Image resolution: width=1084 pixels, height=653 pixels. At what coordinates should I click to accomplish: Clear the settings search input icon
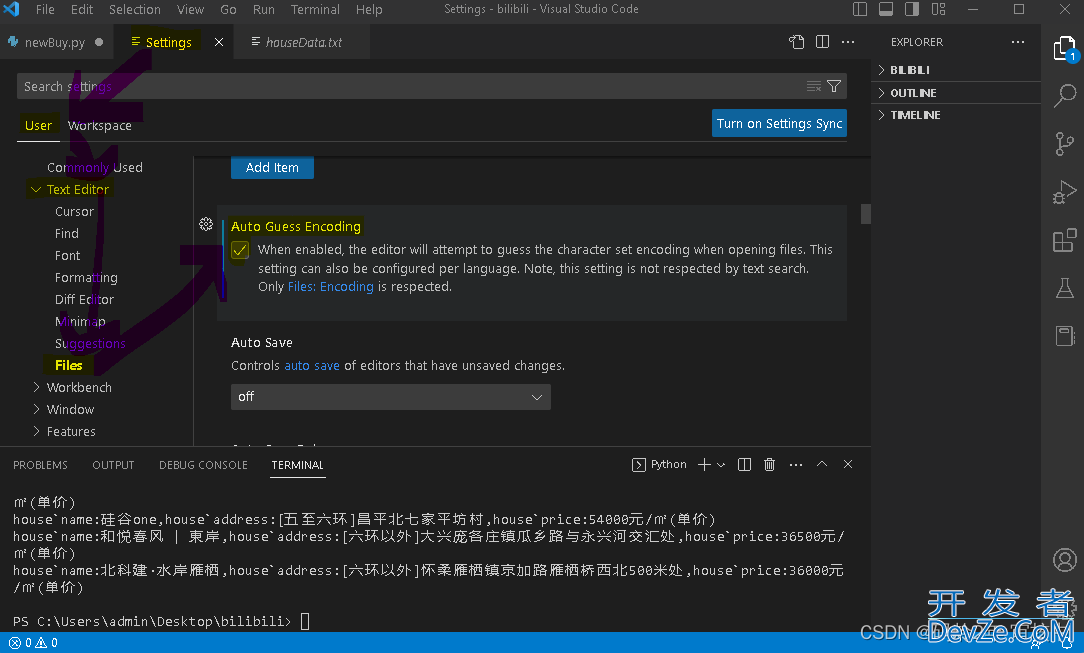(814, 86)
